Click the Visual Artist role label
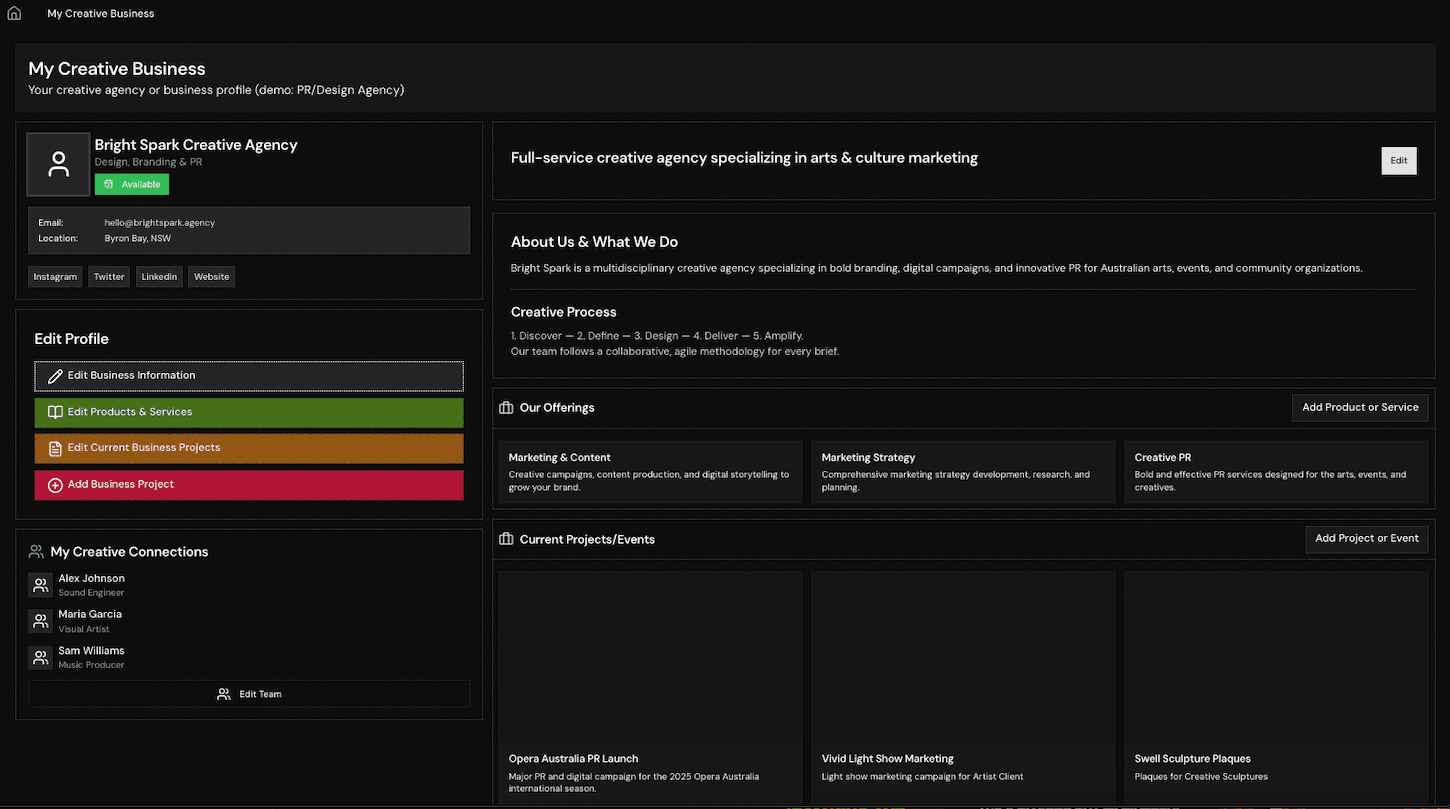 click(x=84, y=630)
